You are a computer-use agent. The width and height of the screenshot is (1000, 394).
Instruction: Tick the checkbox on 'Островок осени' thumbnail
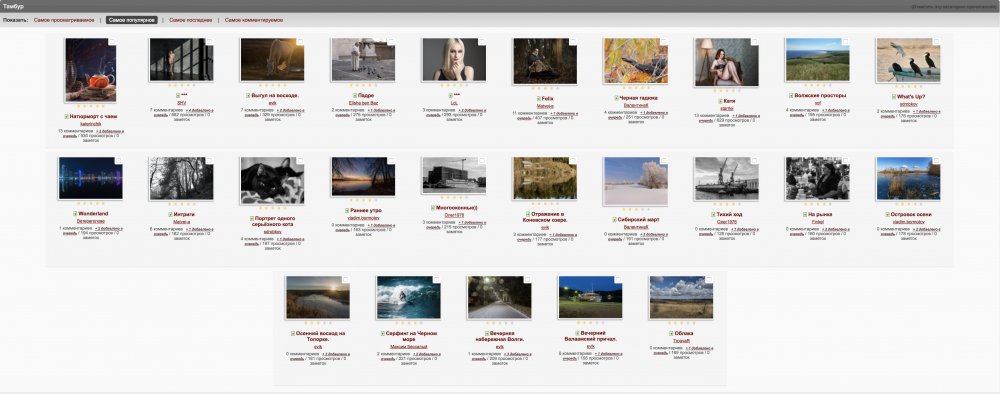pos(936,161)
